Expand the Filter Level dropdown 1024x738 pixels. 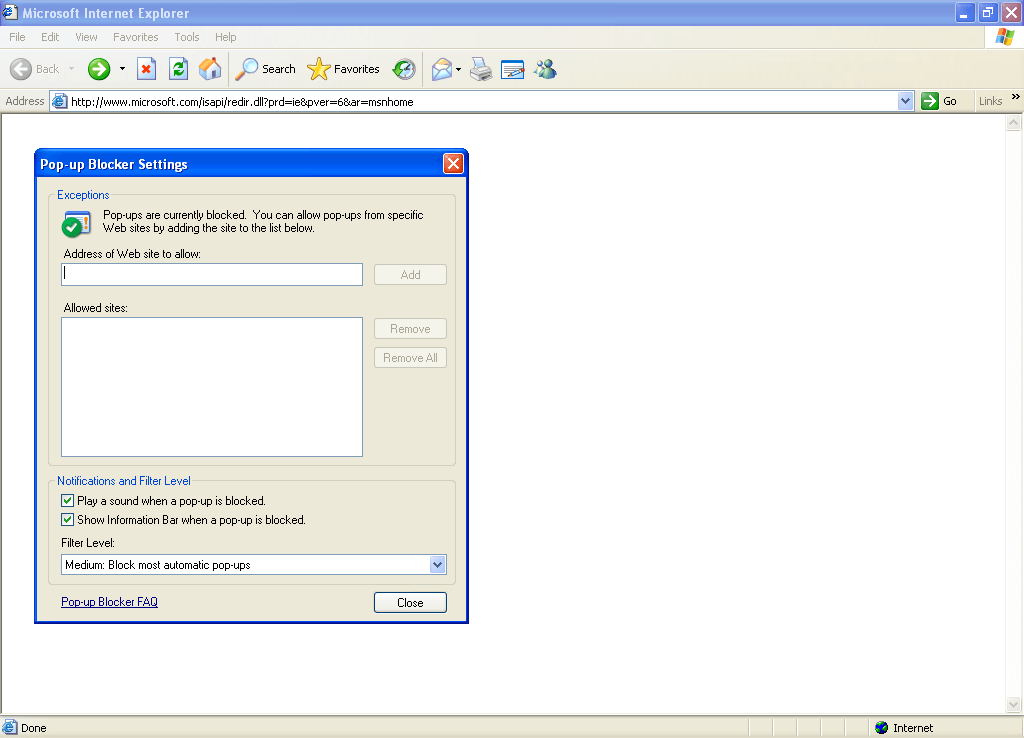pos(437,565)
